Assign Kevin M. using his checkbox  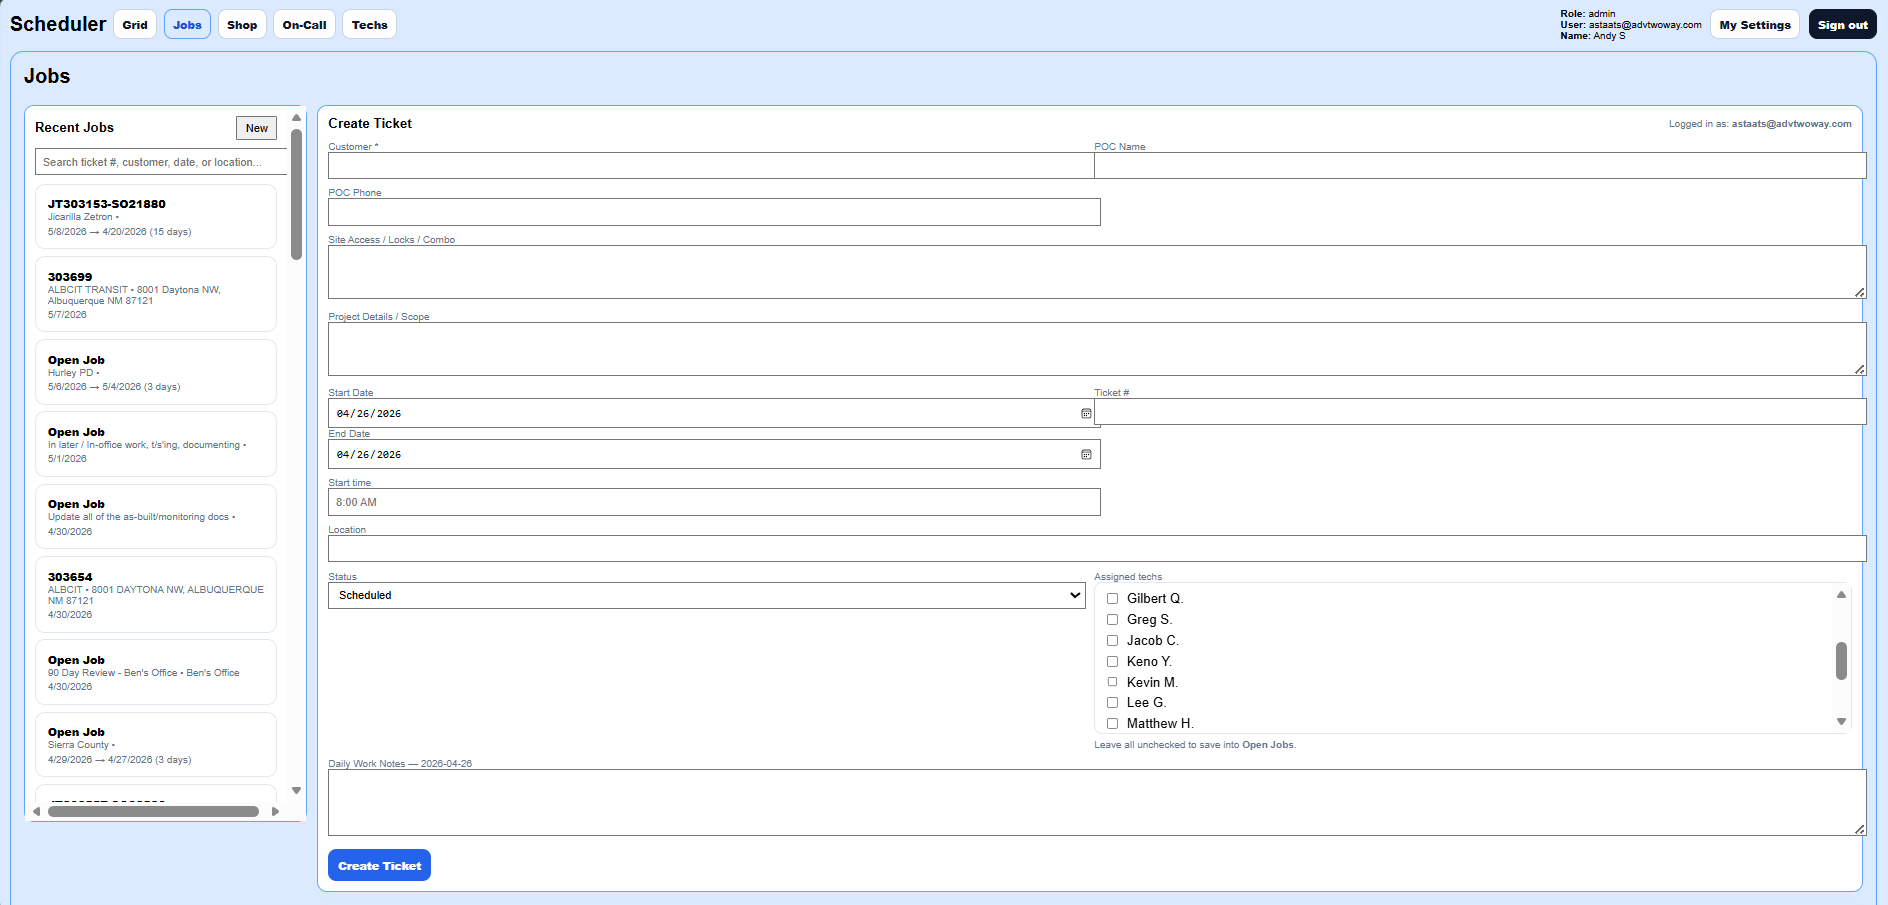[1113, 681]
